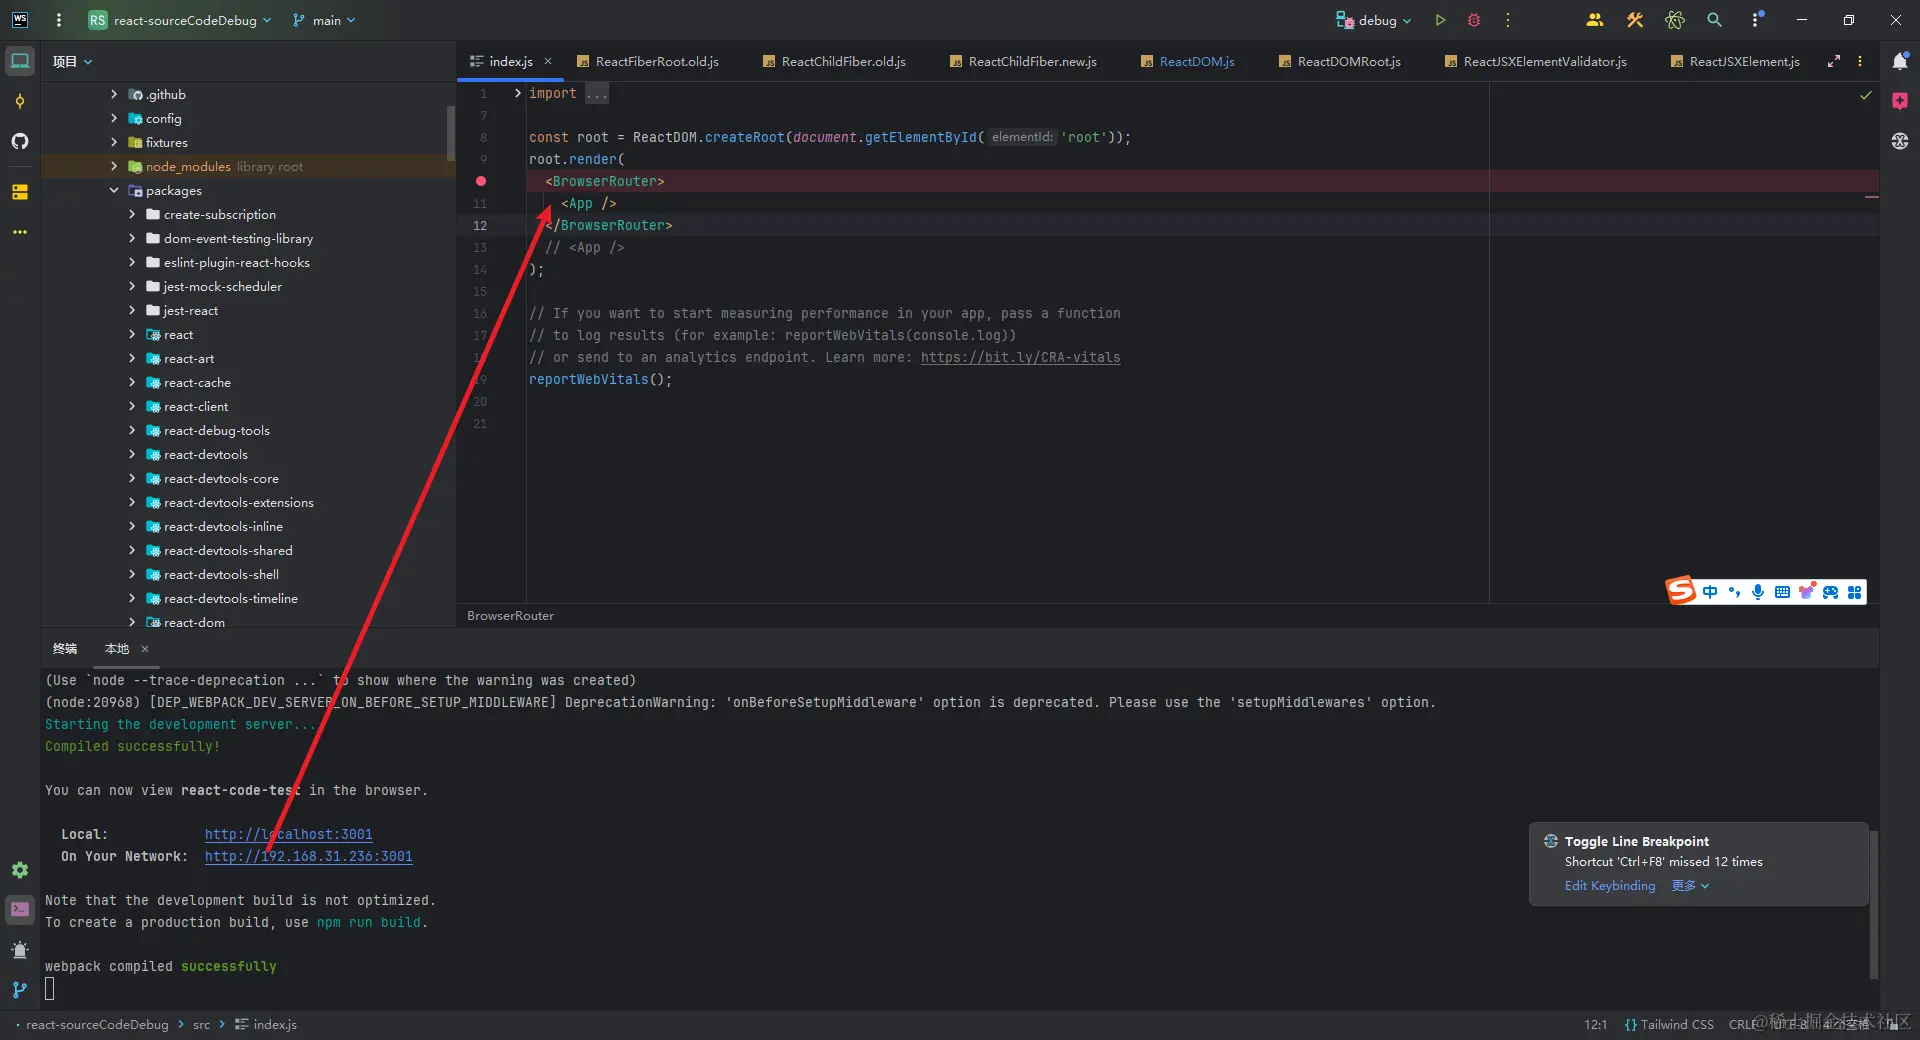Run the debug configuration with play icon
The width and height of the screenshot is (1920, 1040).
coord(1440,20)
